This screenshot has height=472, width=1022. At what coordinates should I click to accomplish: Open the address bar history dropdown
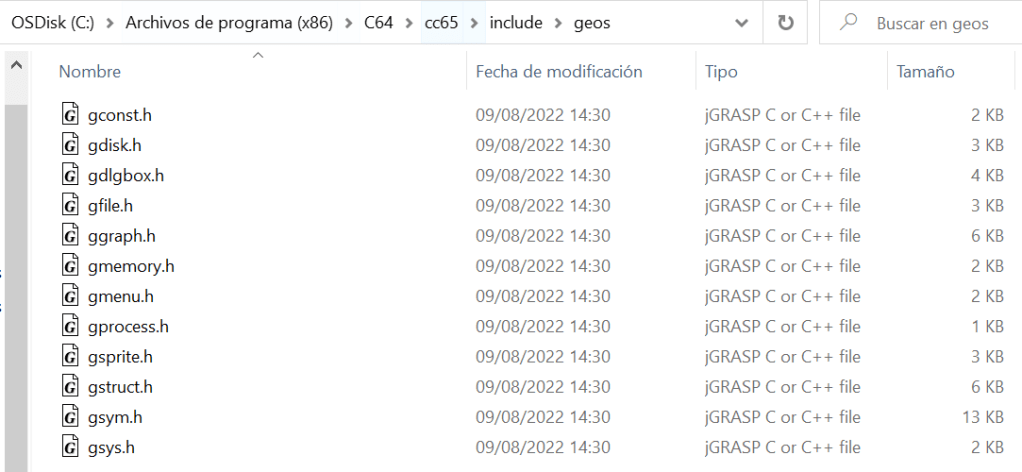click(x=741, y=23)
